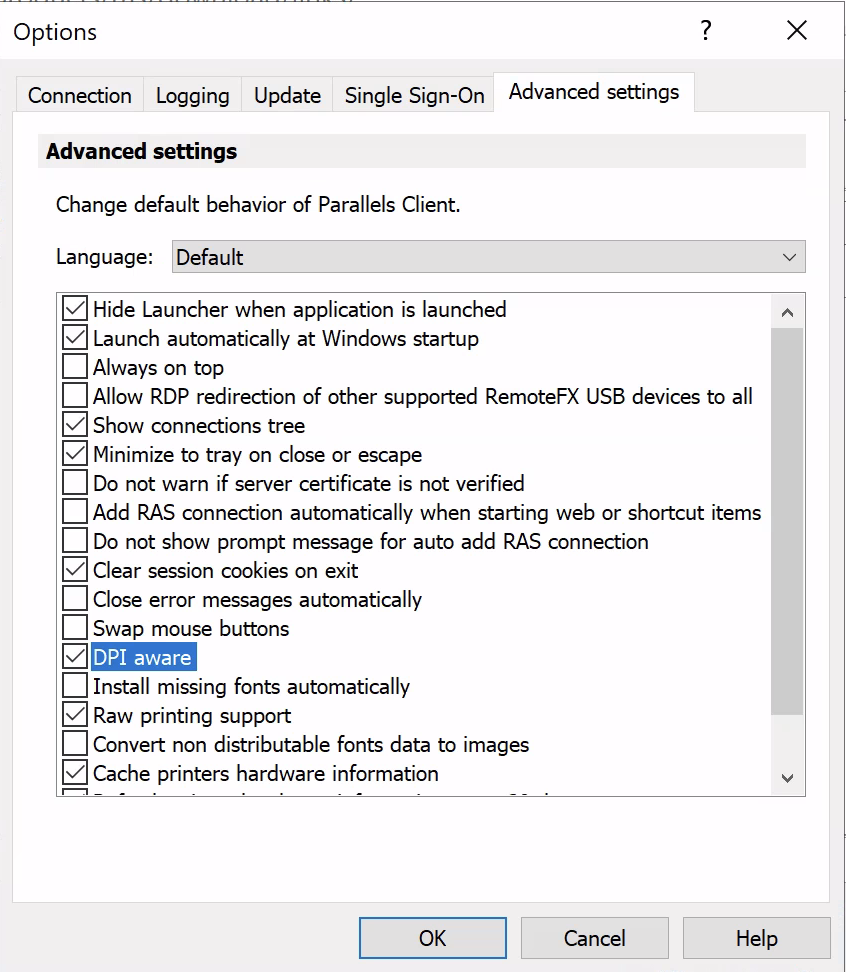
Task: Tick Do not show prompt for auto add RAS
Action: tap(75, 541)
